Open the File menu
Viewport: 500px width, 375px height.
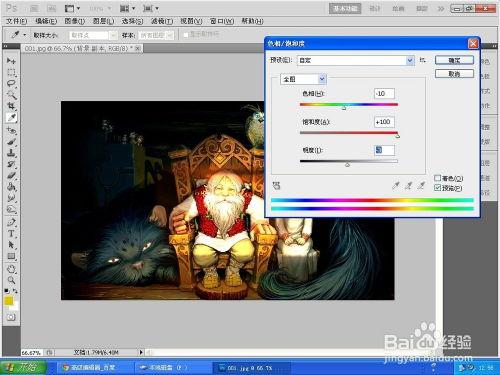click(x=16, y=21)
